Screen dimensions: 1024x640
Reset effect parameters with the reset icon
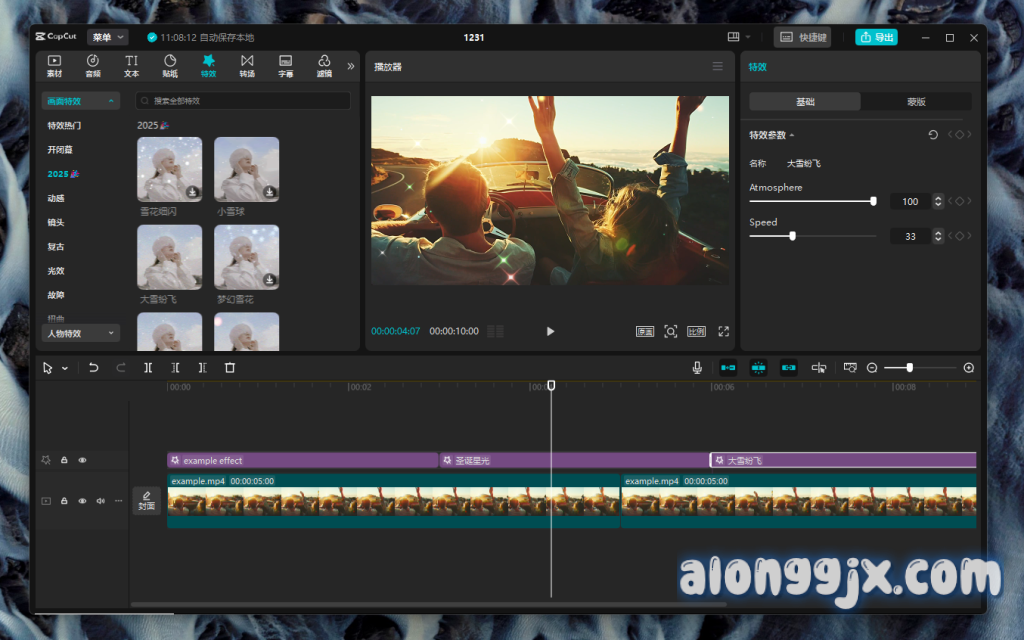point(933,135)
